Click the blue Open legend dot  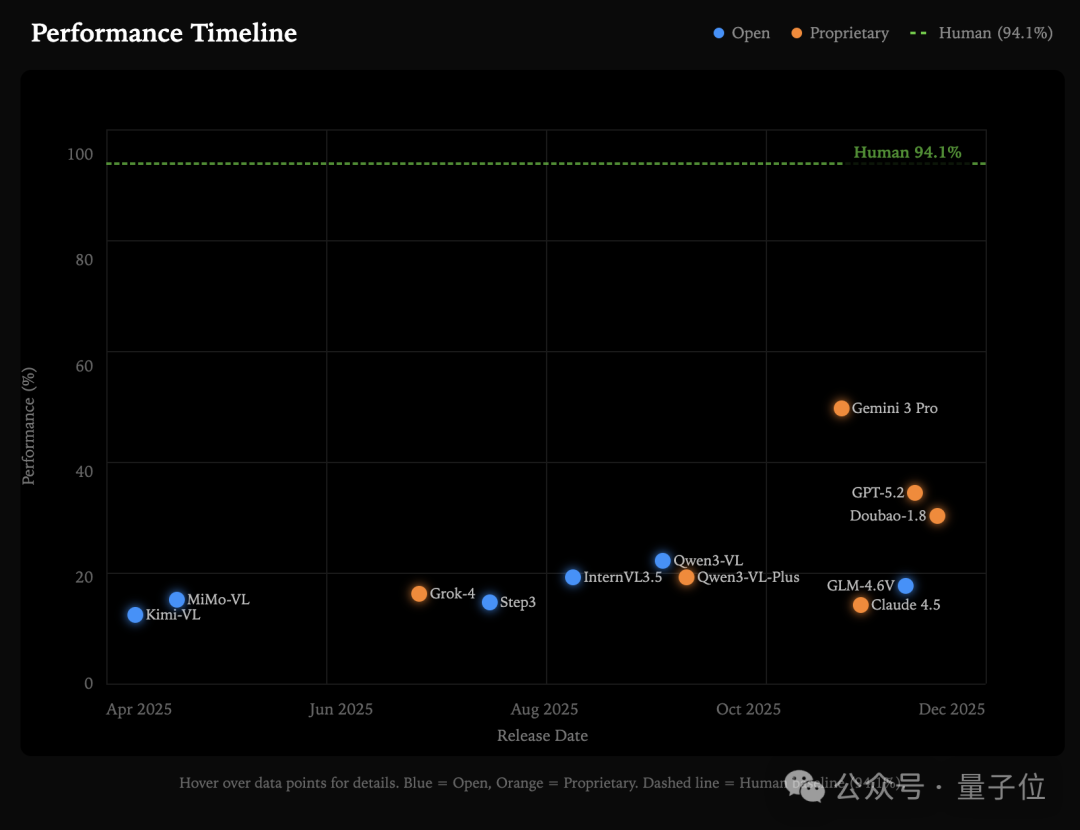[718, 33]
